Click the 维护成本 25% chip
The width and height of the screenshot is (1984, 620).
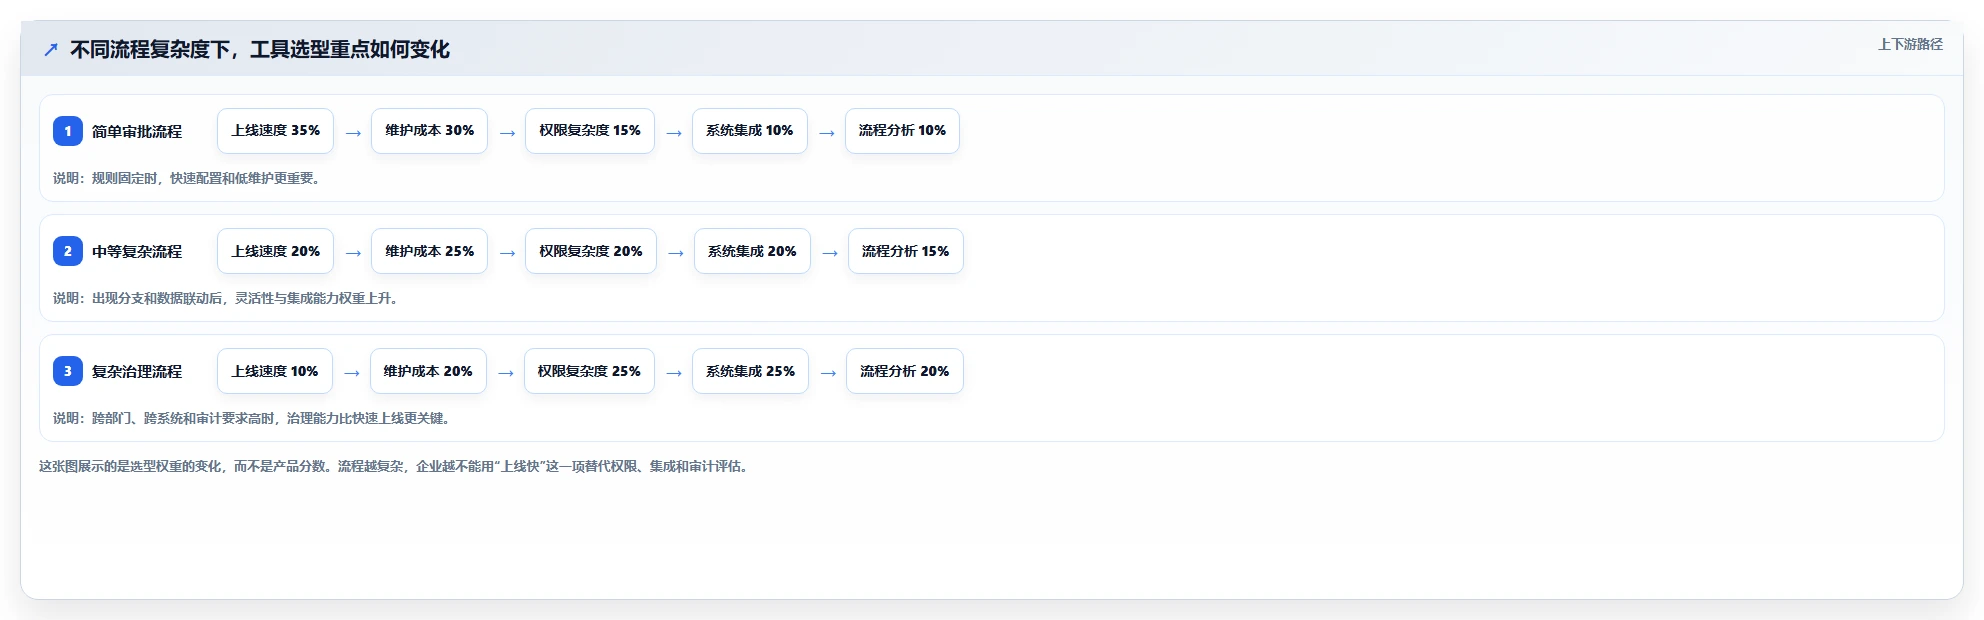429,251
